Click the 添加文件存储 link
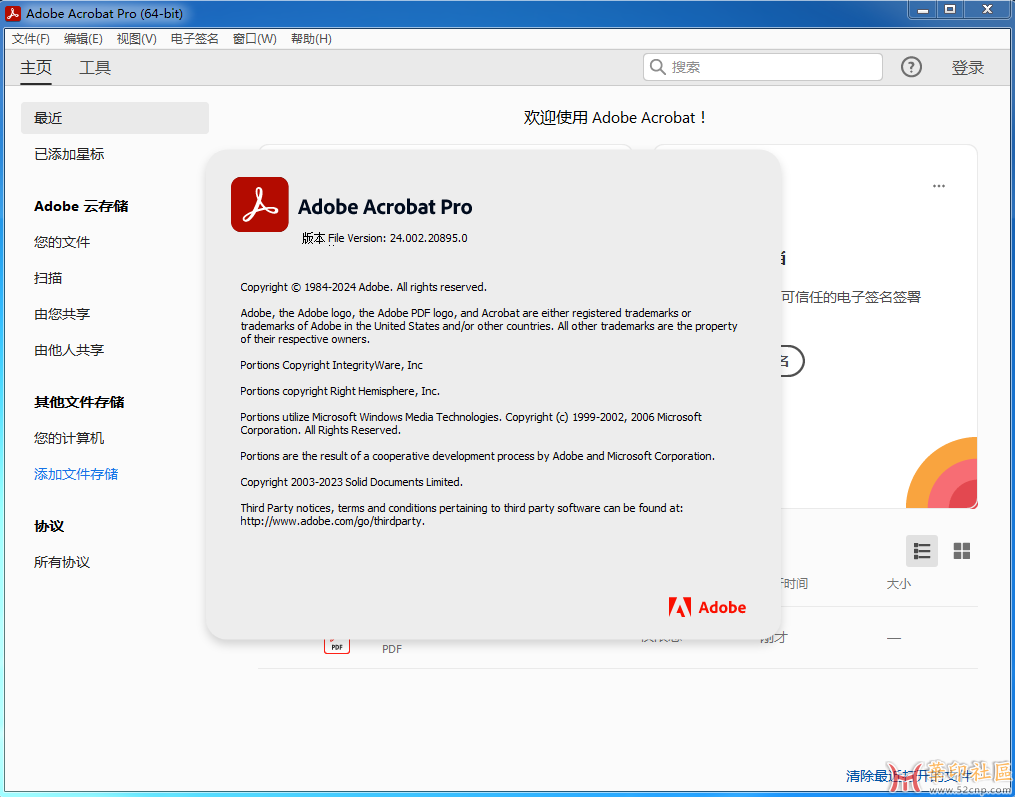This screenshot has height=797, width=1015. pyautogui.click(x=76, y=474)
